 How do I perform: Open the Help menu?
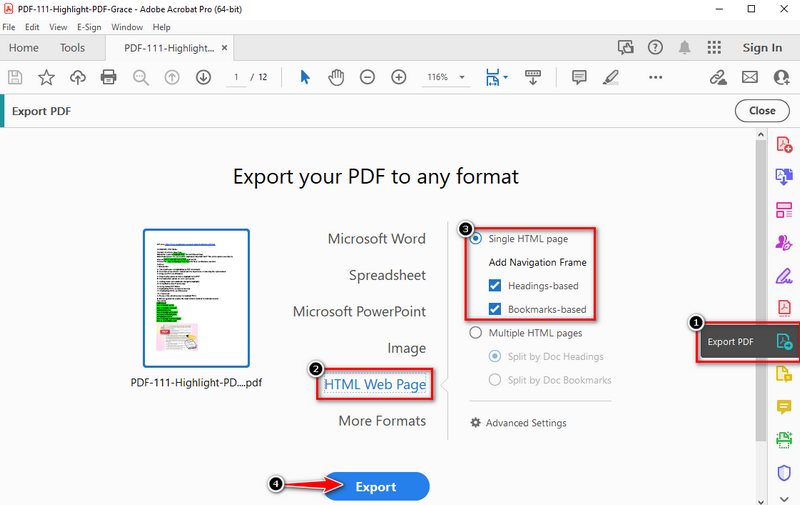(162, 27)
